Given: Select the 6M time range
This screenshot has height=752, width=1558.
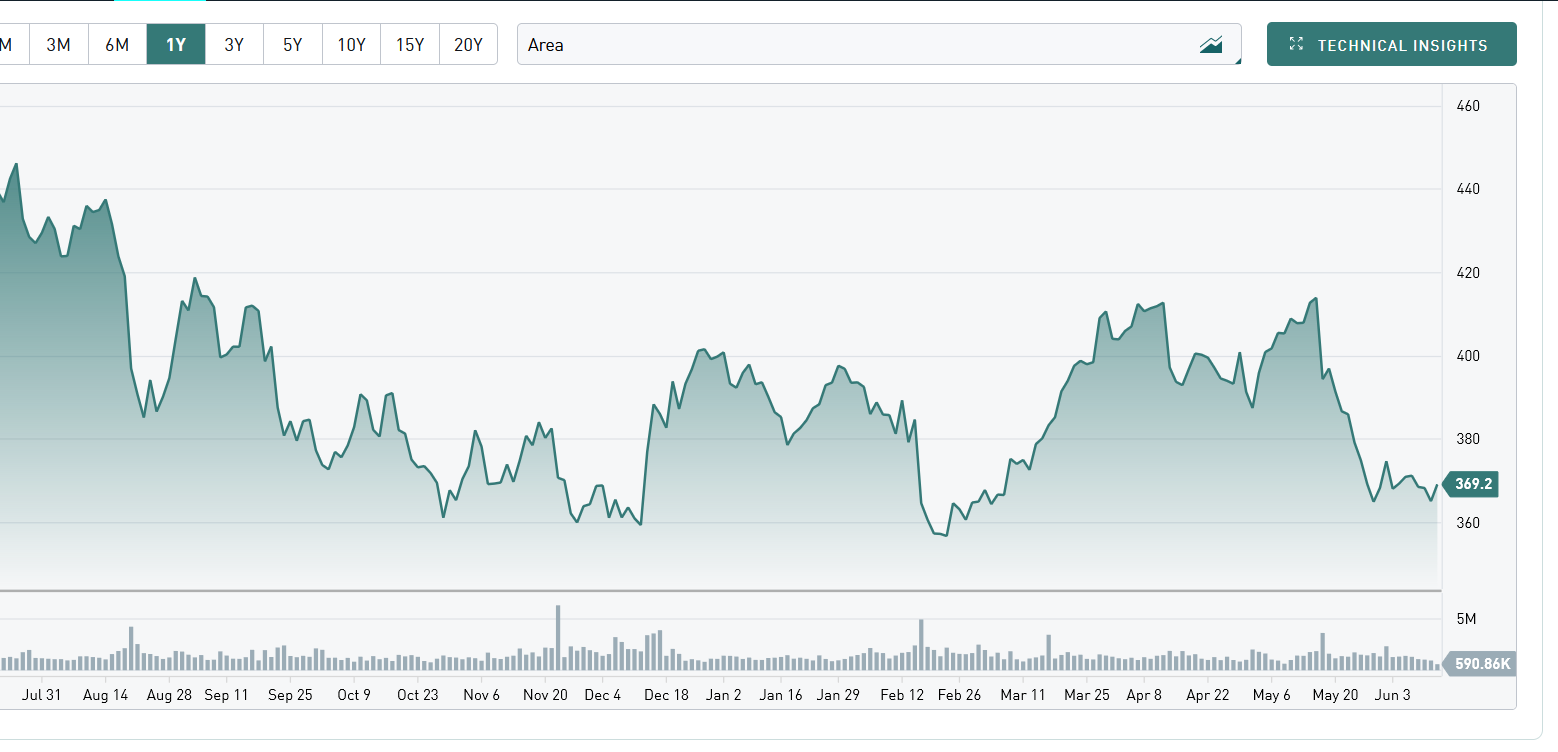Looking at the screenshot, I should click(x=117, y=45).
